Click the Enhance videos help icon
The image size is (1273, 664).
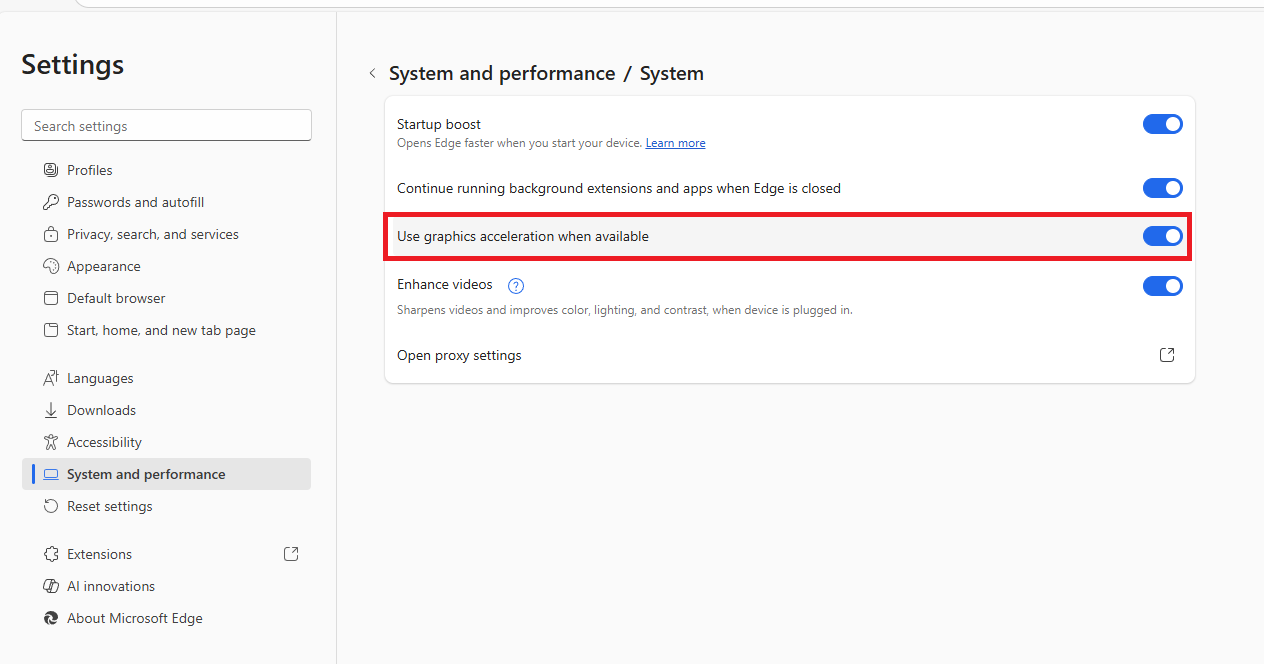[x=516, y=285]
